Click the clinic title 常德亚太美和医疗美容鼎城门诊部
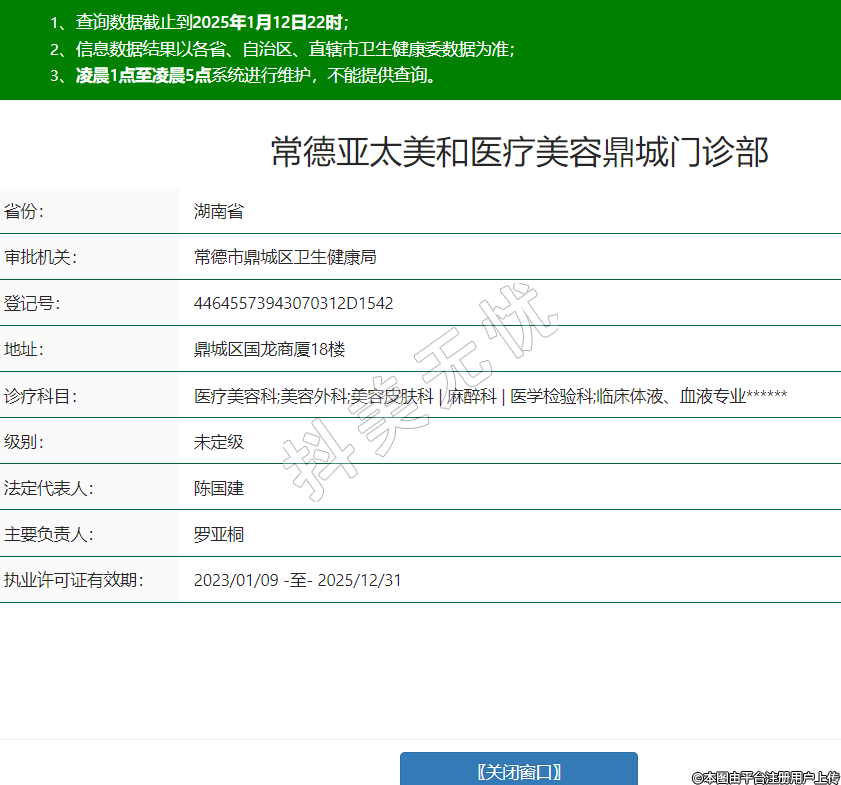The image size is (841, 785). point(519,152)
